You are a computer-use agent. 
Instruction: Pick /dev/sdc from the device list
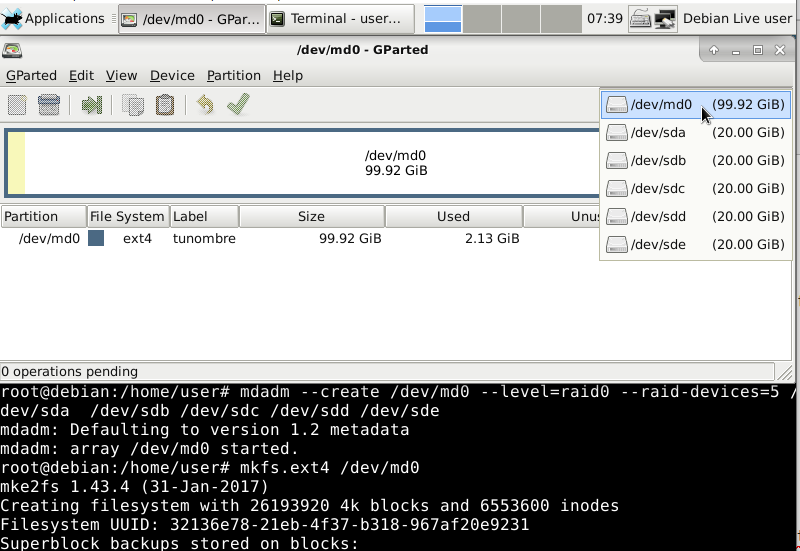pyautogui.click(x=696, y=189)
